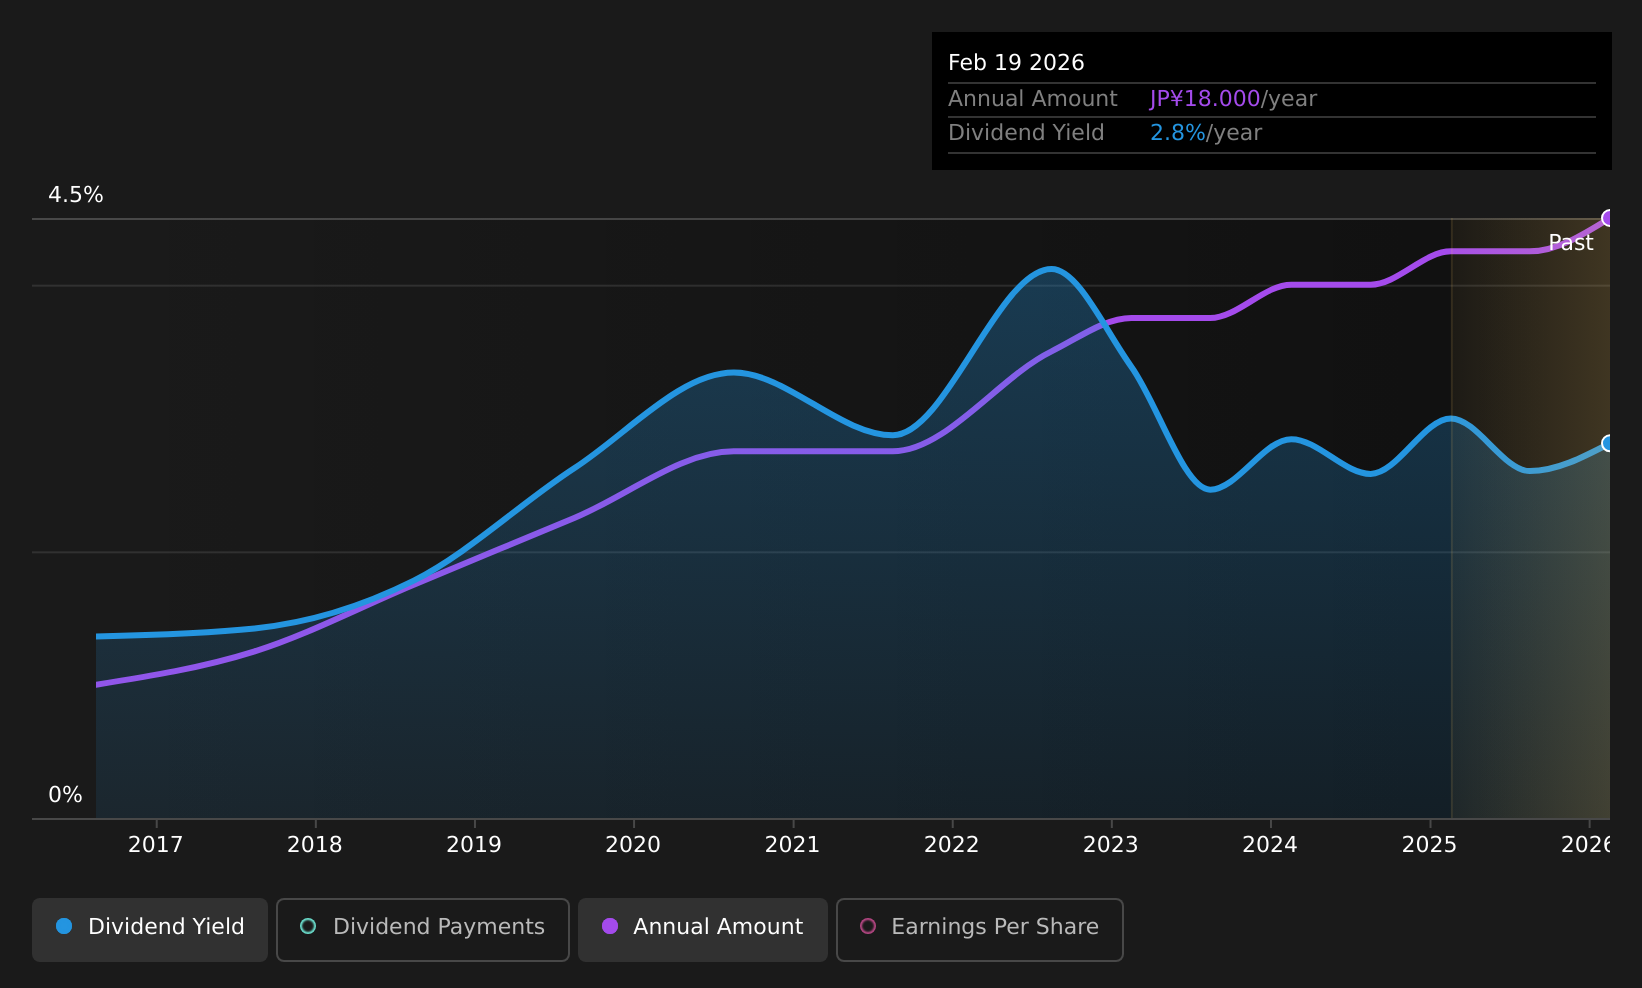Screen dimensions: 1642x988
Task: Select the 2023 x-axis label
Action: tap(1111, 845)
